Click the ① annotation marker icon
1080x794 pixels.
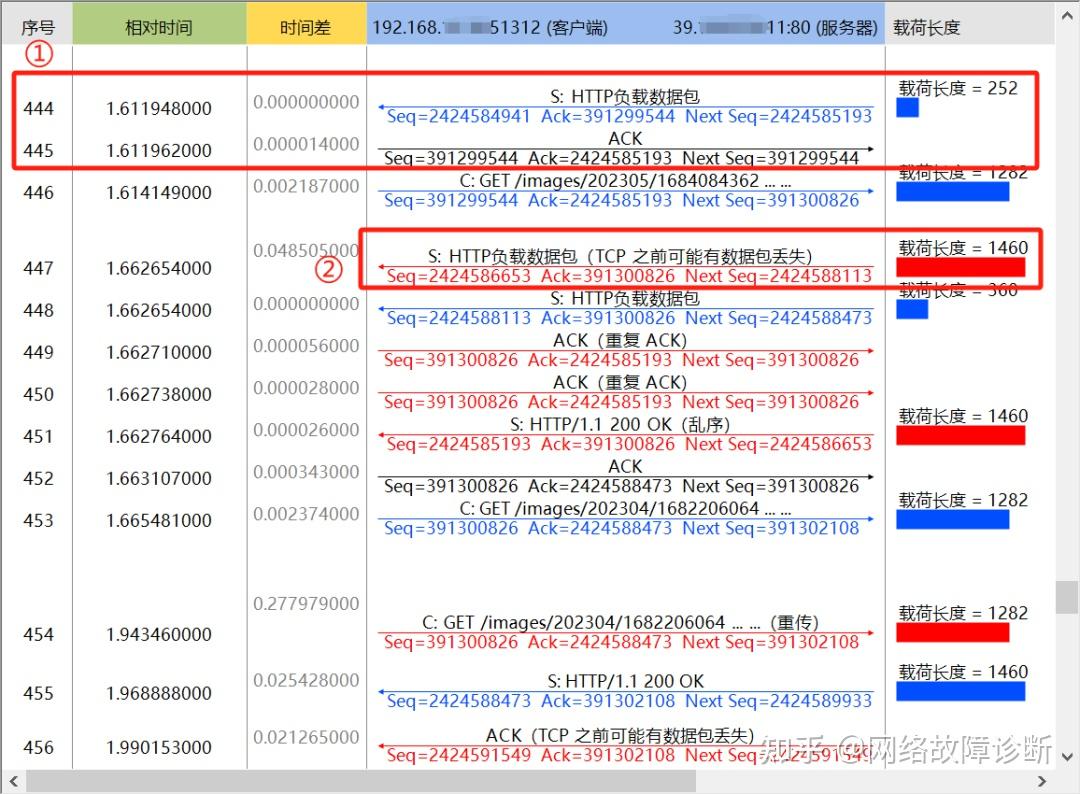(x=39, y=55)
